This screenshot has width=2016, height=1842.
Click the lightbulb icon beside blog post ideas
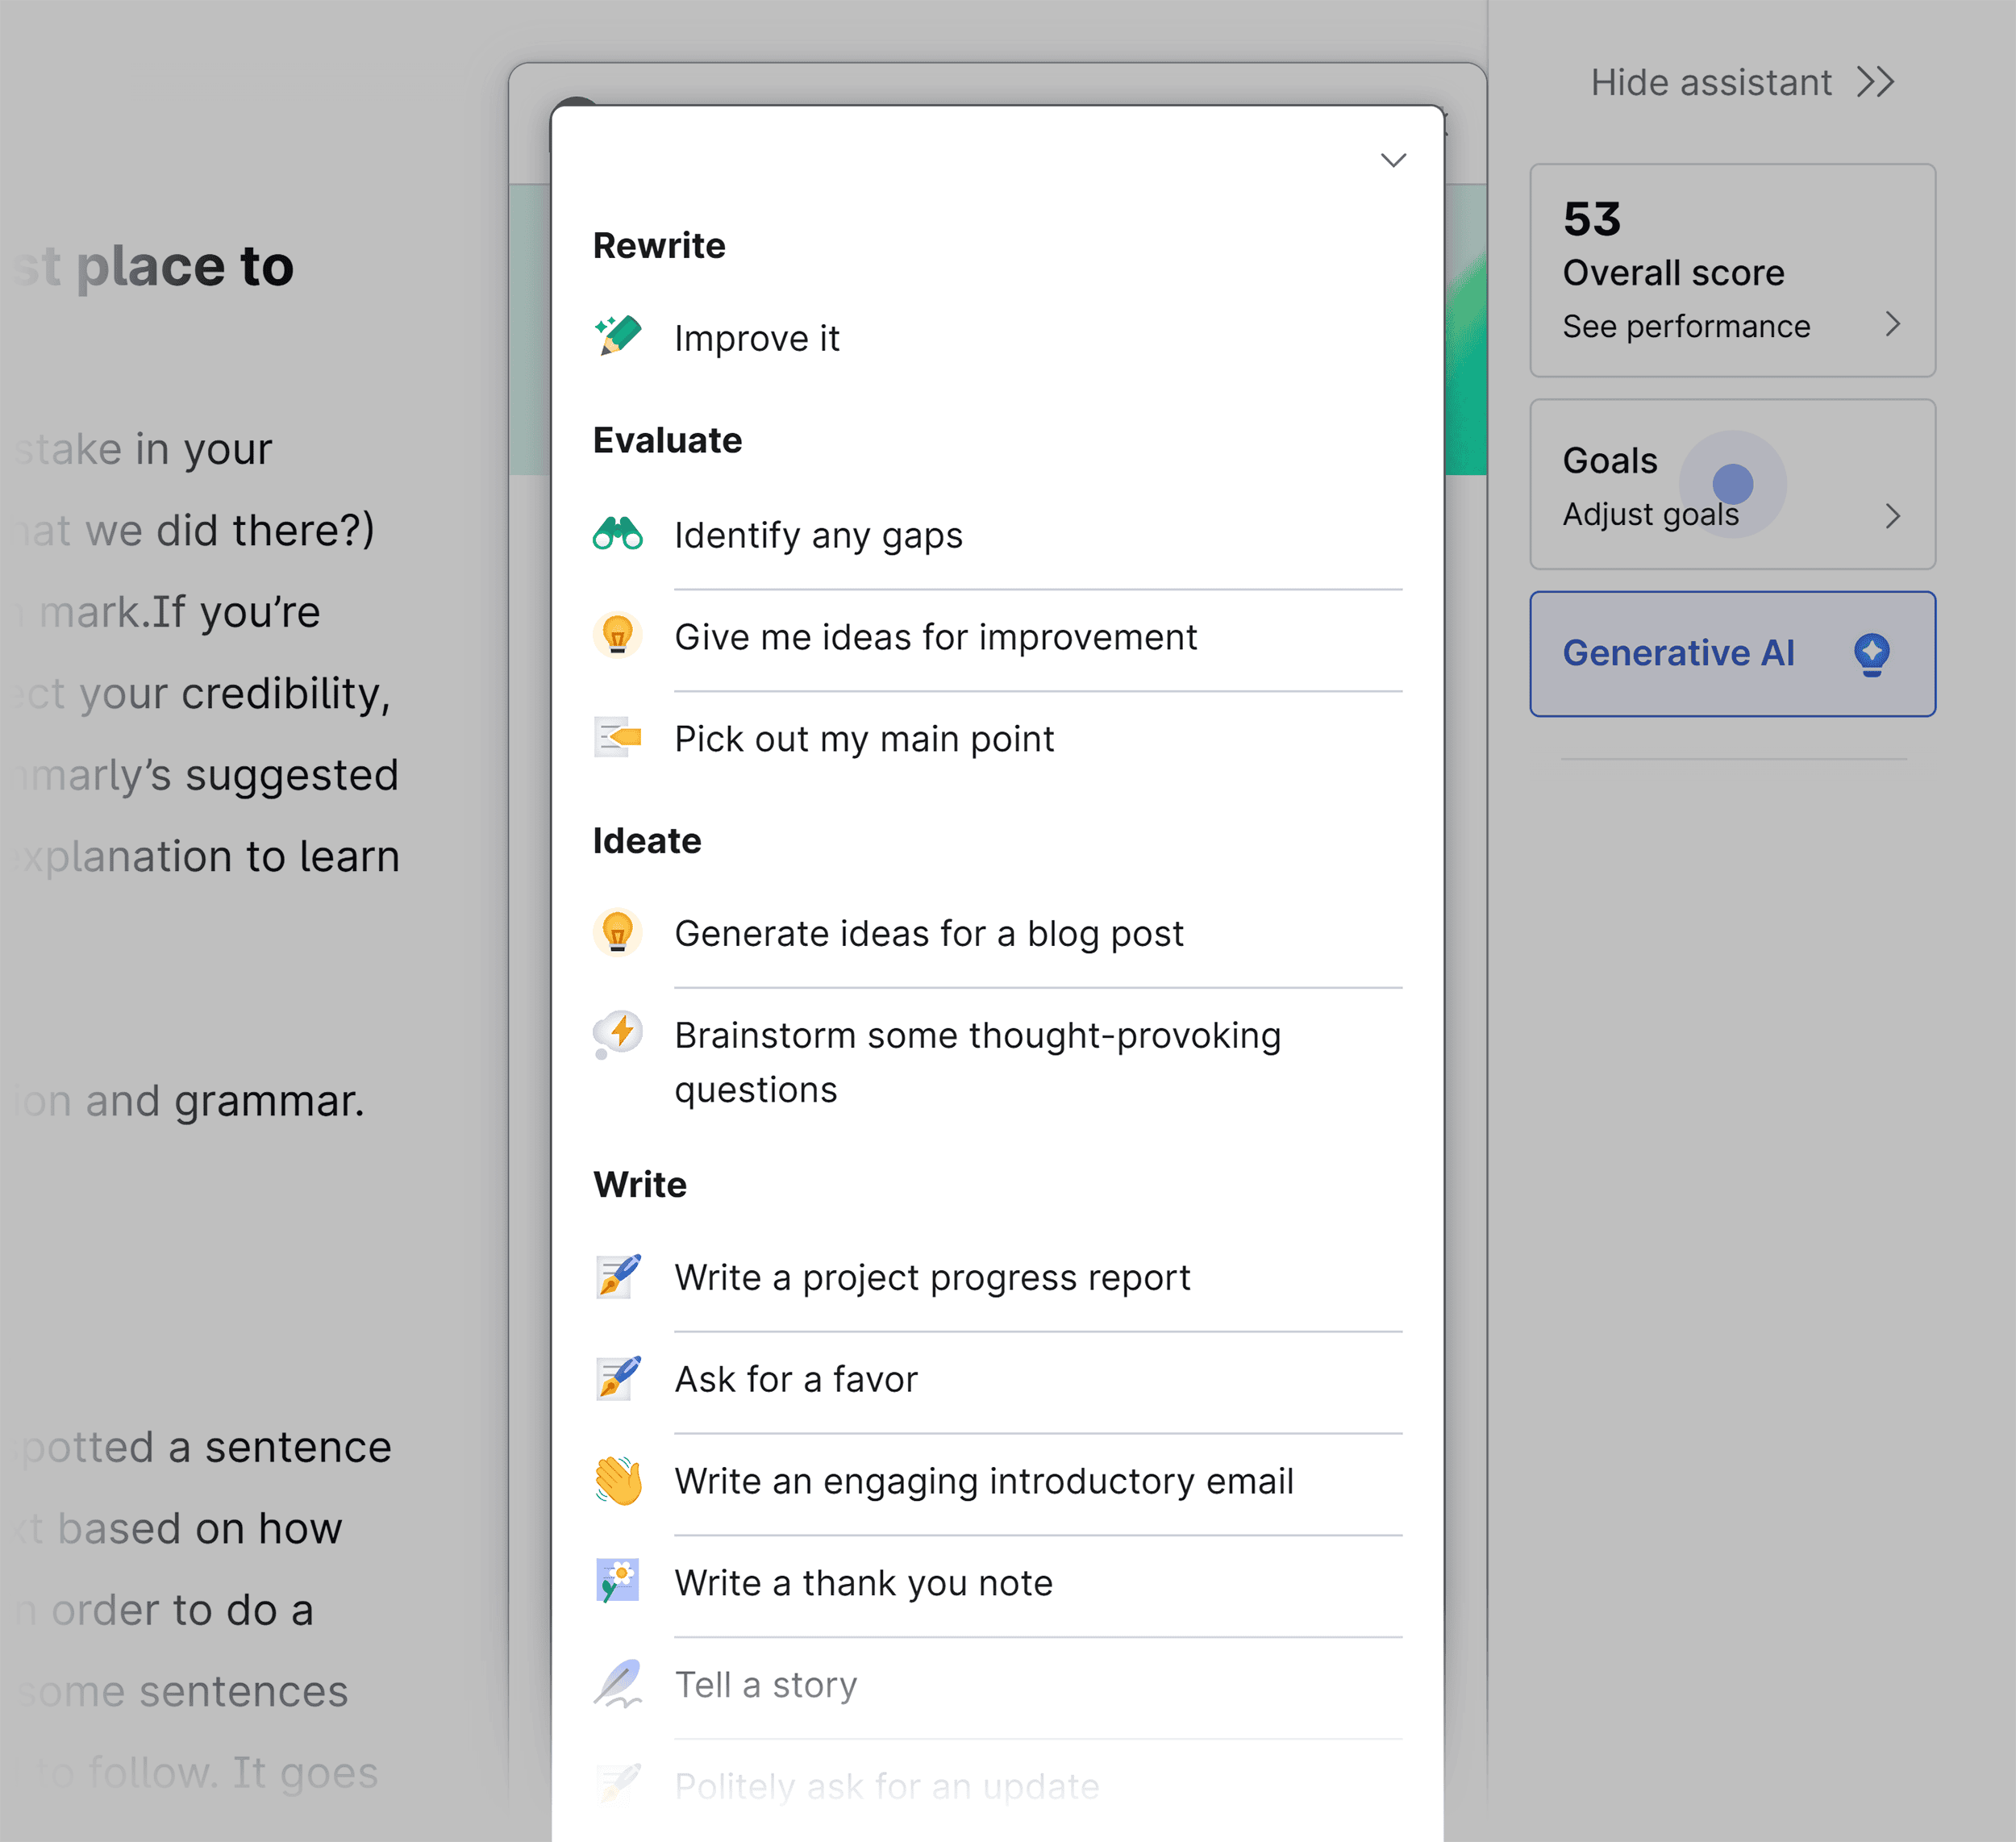tap(617, 933)
